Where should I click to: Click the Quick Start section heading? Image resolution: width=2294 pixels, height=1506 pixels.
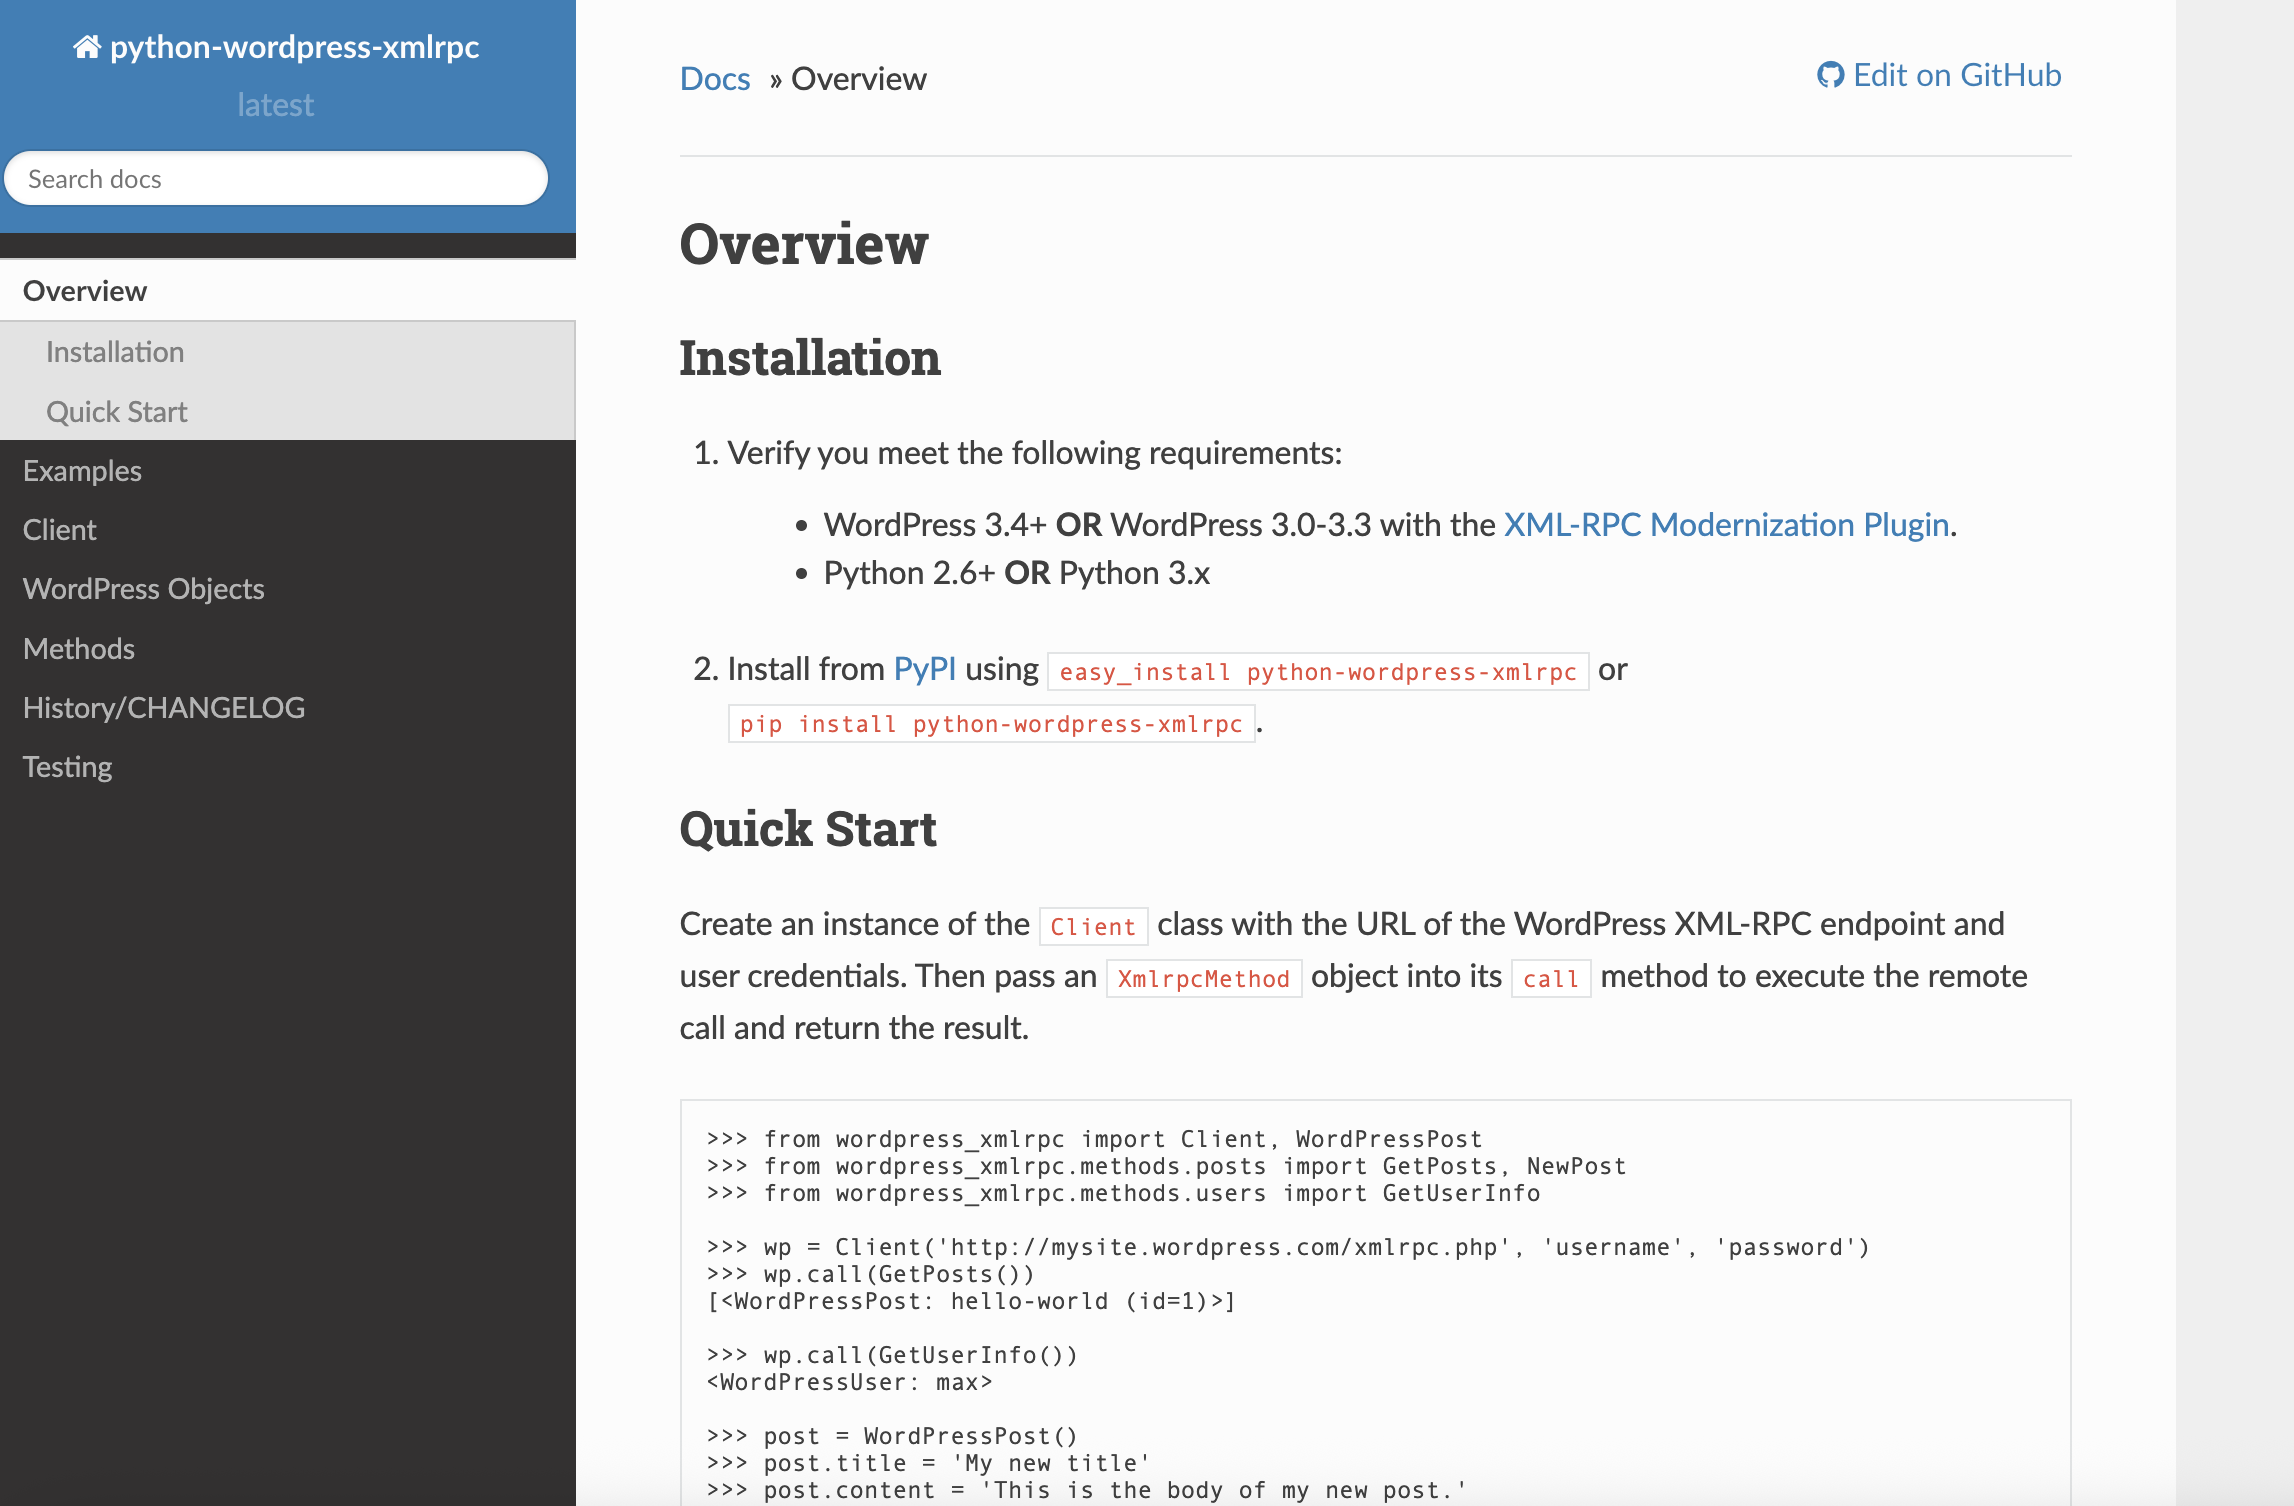808,829
